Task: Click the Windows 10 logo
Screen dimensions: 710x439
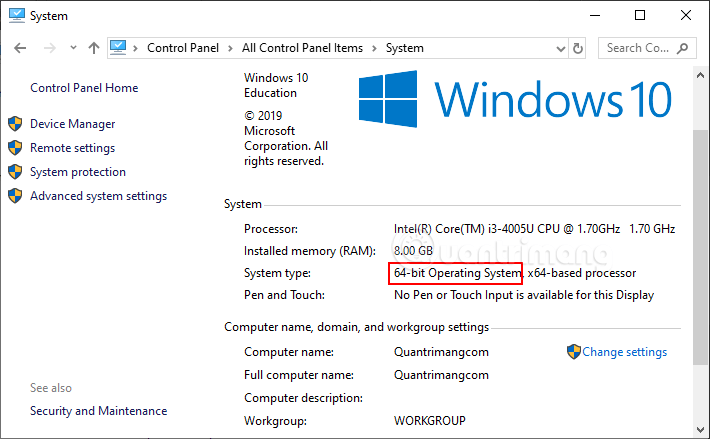Action: pyautogui.click(x=515, y=99)
